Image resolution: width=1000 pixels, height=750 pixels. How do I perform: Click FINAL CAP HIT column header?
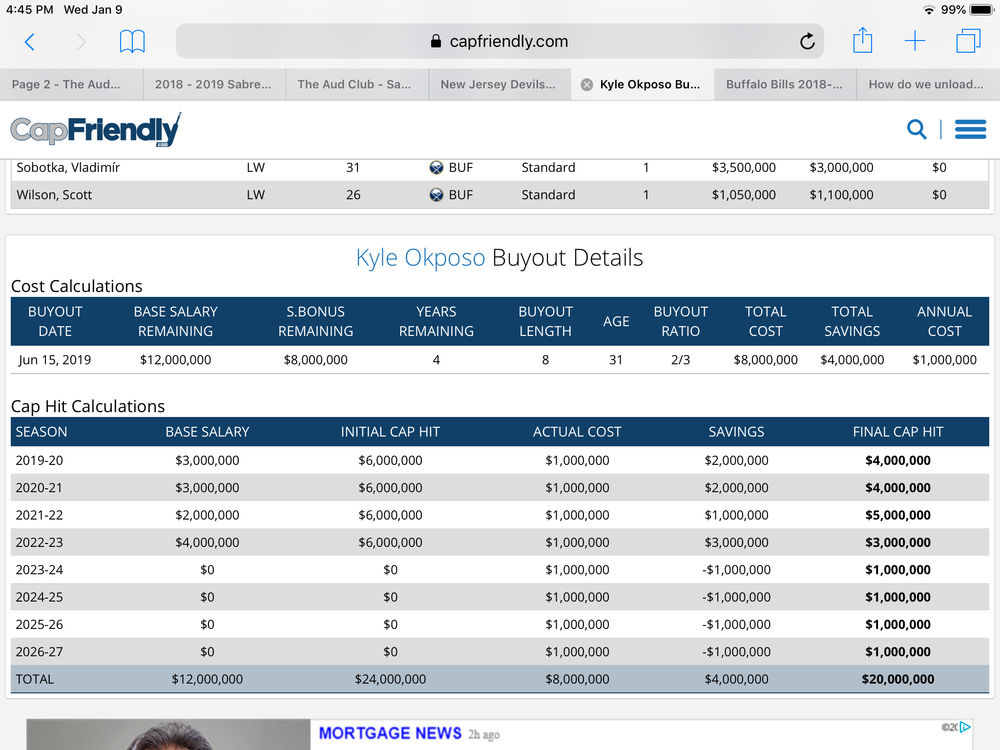point(898,432)
